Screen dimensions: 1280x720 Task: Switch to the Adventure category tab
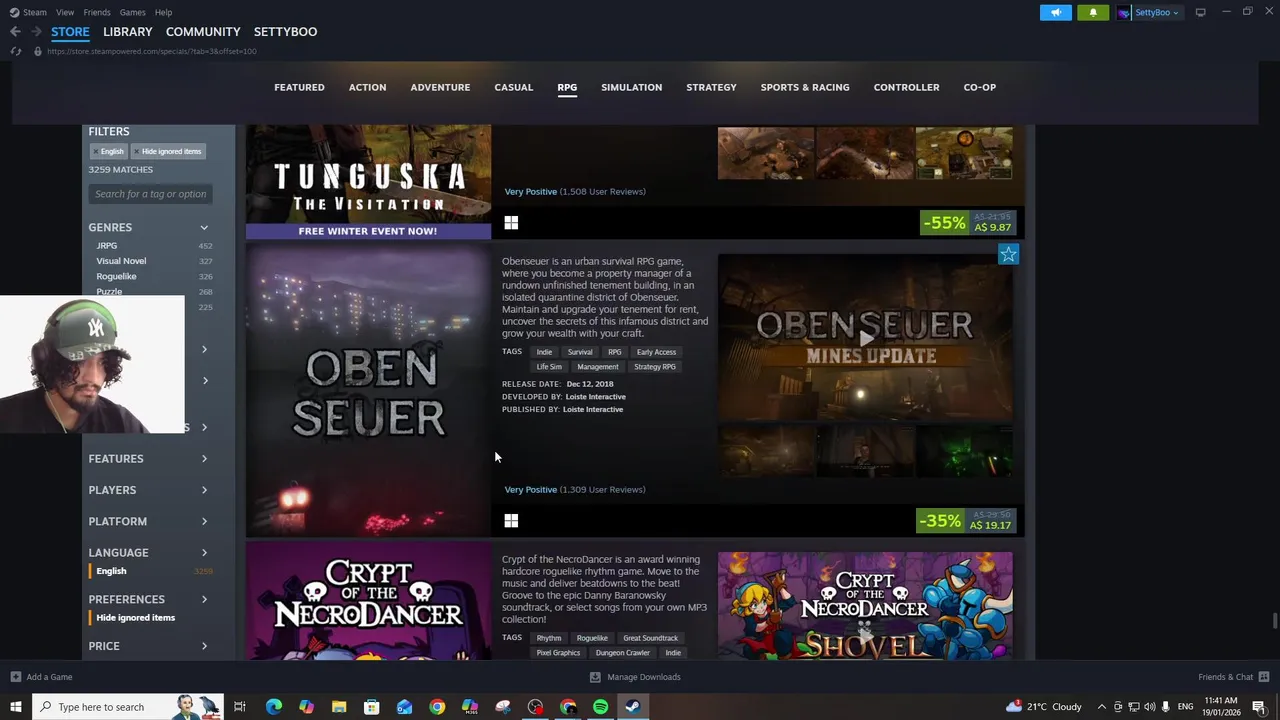tap(440, 87)
